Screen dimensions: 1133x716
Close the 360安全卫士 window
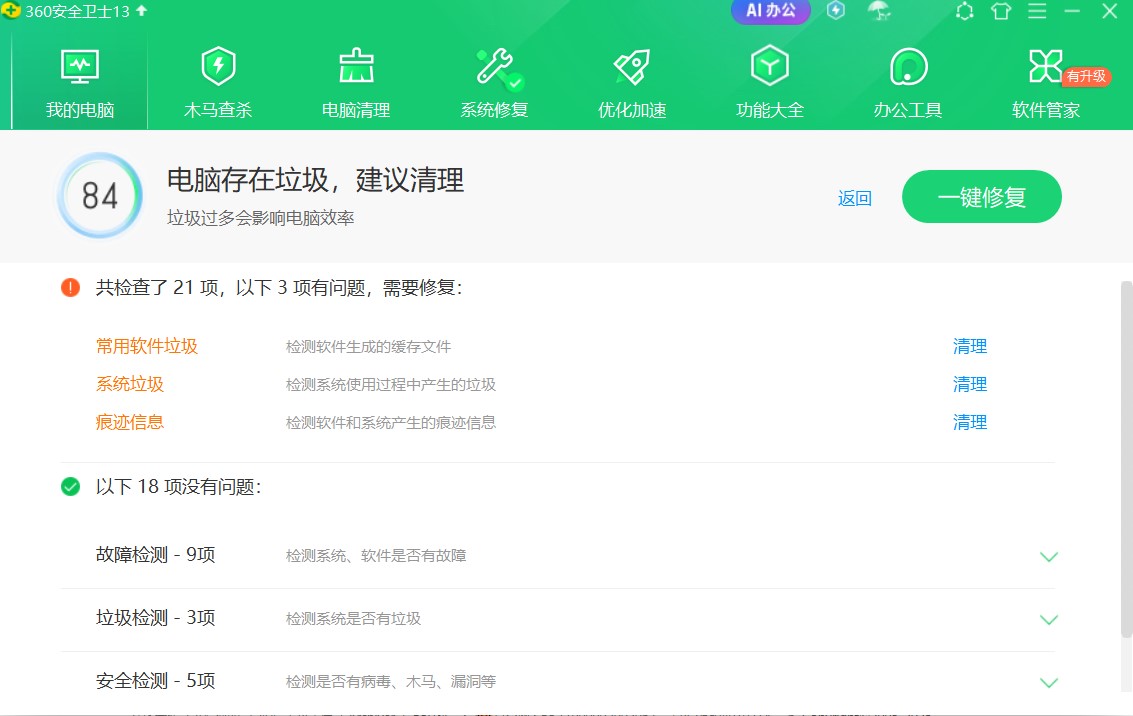1109,12
